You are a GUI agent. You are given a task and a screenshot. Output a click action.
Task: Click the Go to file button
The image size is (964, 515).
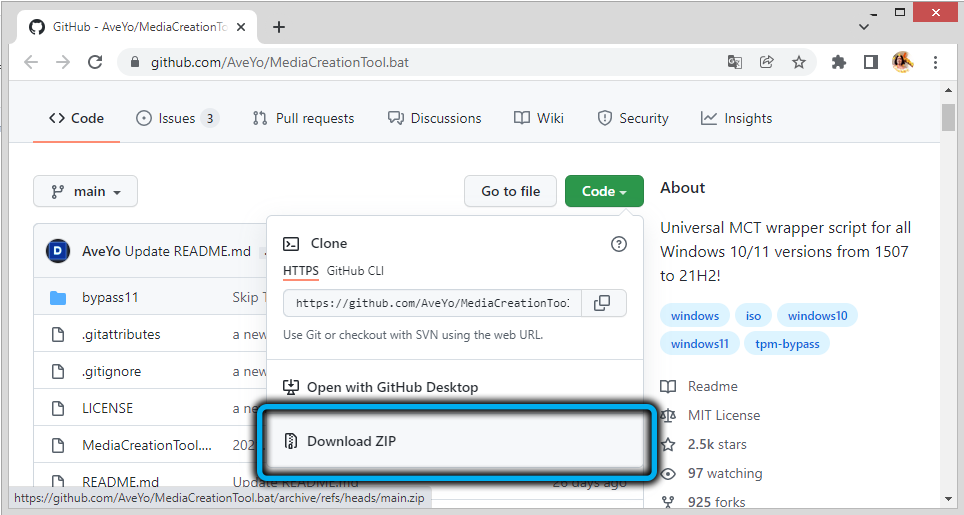pyautogui.click(x=510, y=191)
